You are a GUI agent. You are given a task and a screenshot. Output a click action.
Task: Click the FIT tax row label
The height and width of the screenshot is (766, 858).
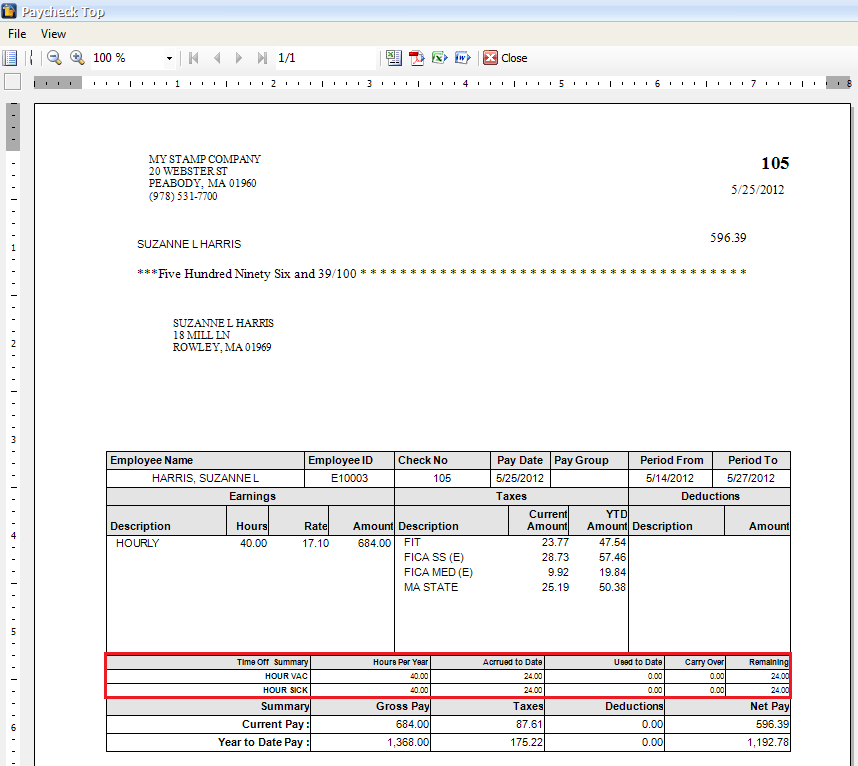(412, 542)
